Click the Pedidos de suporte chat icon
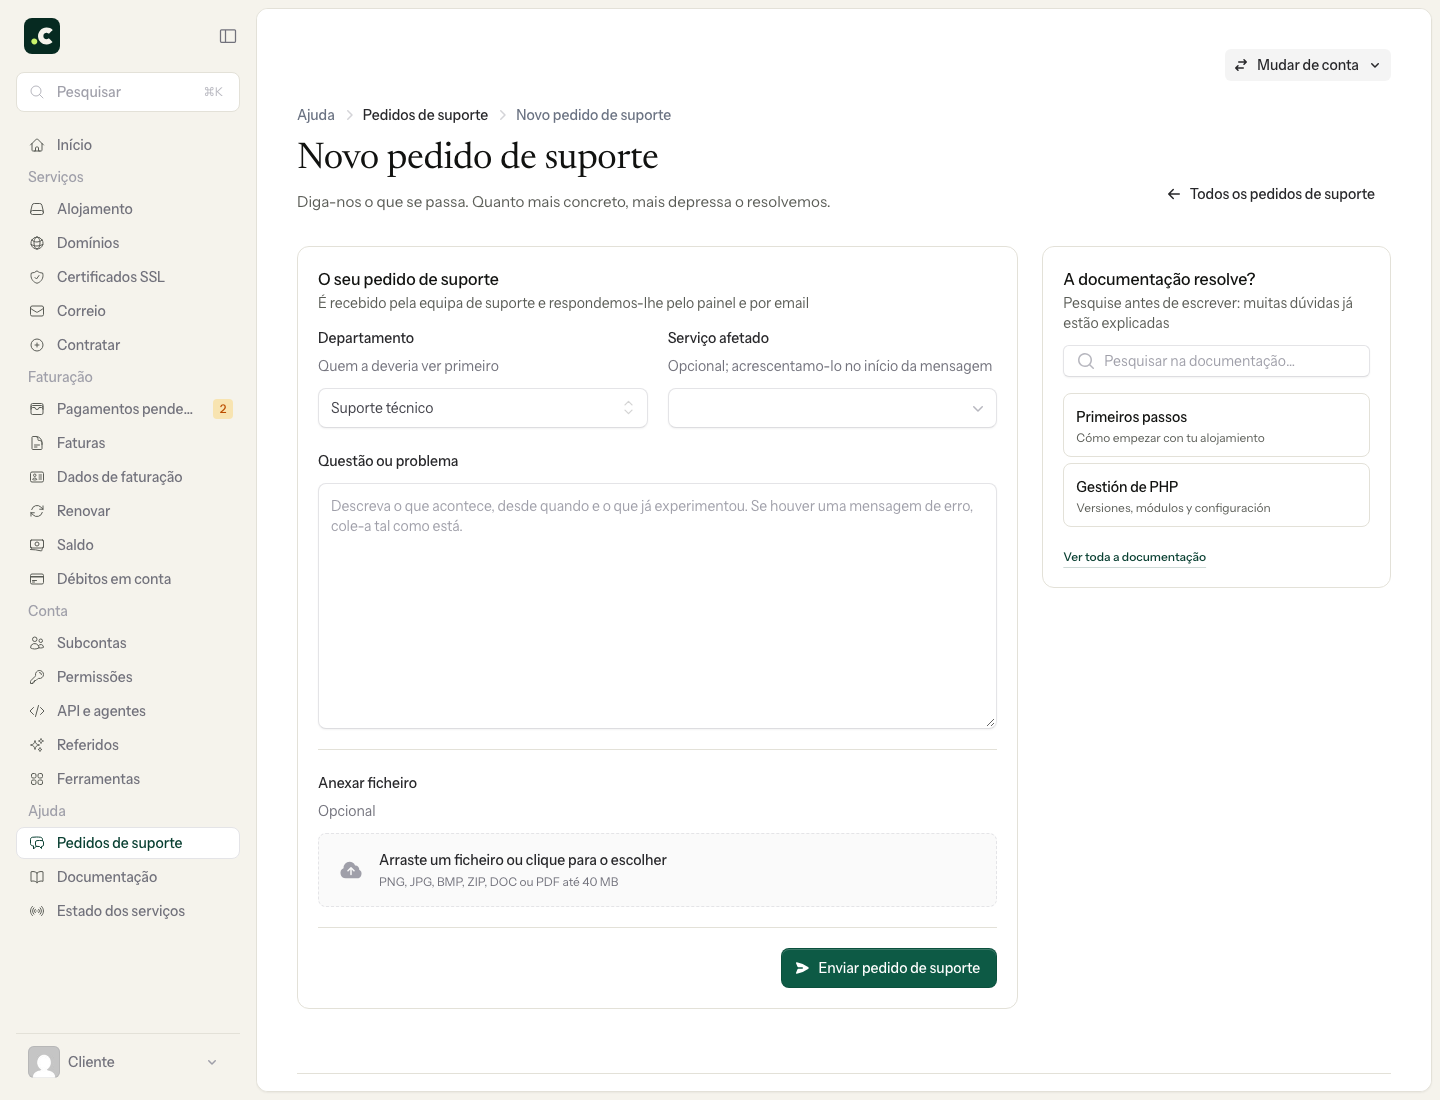The height and width of the screenshot is (1100, 1440). [37, 843]
